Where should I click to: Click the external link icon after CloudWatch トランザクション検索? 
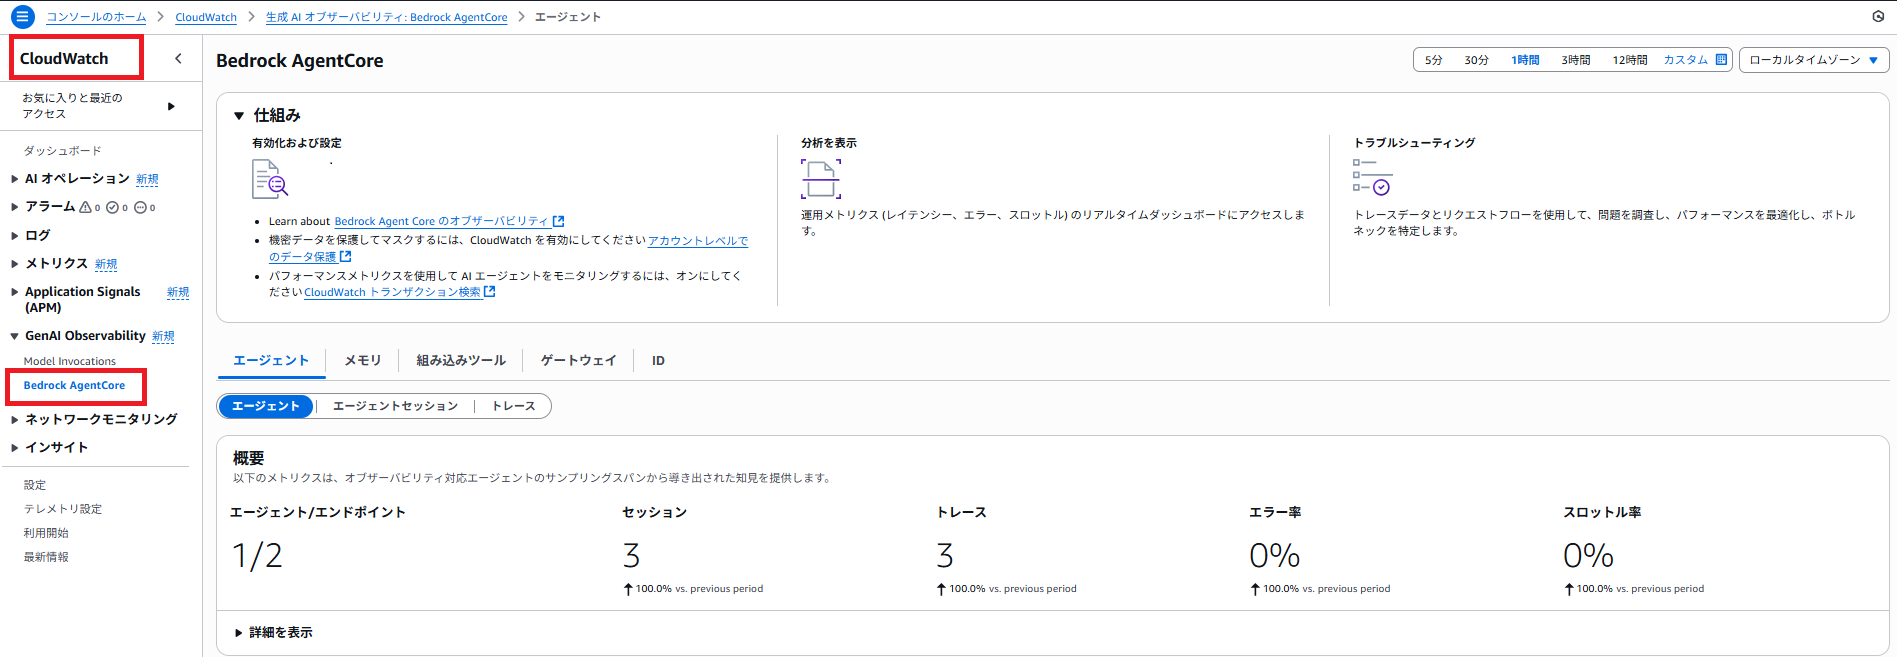click(490, 292)
